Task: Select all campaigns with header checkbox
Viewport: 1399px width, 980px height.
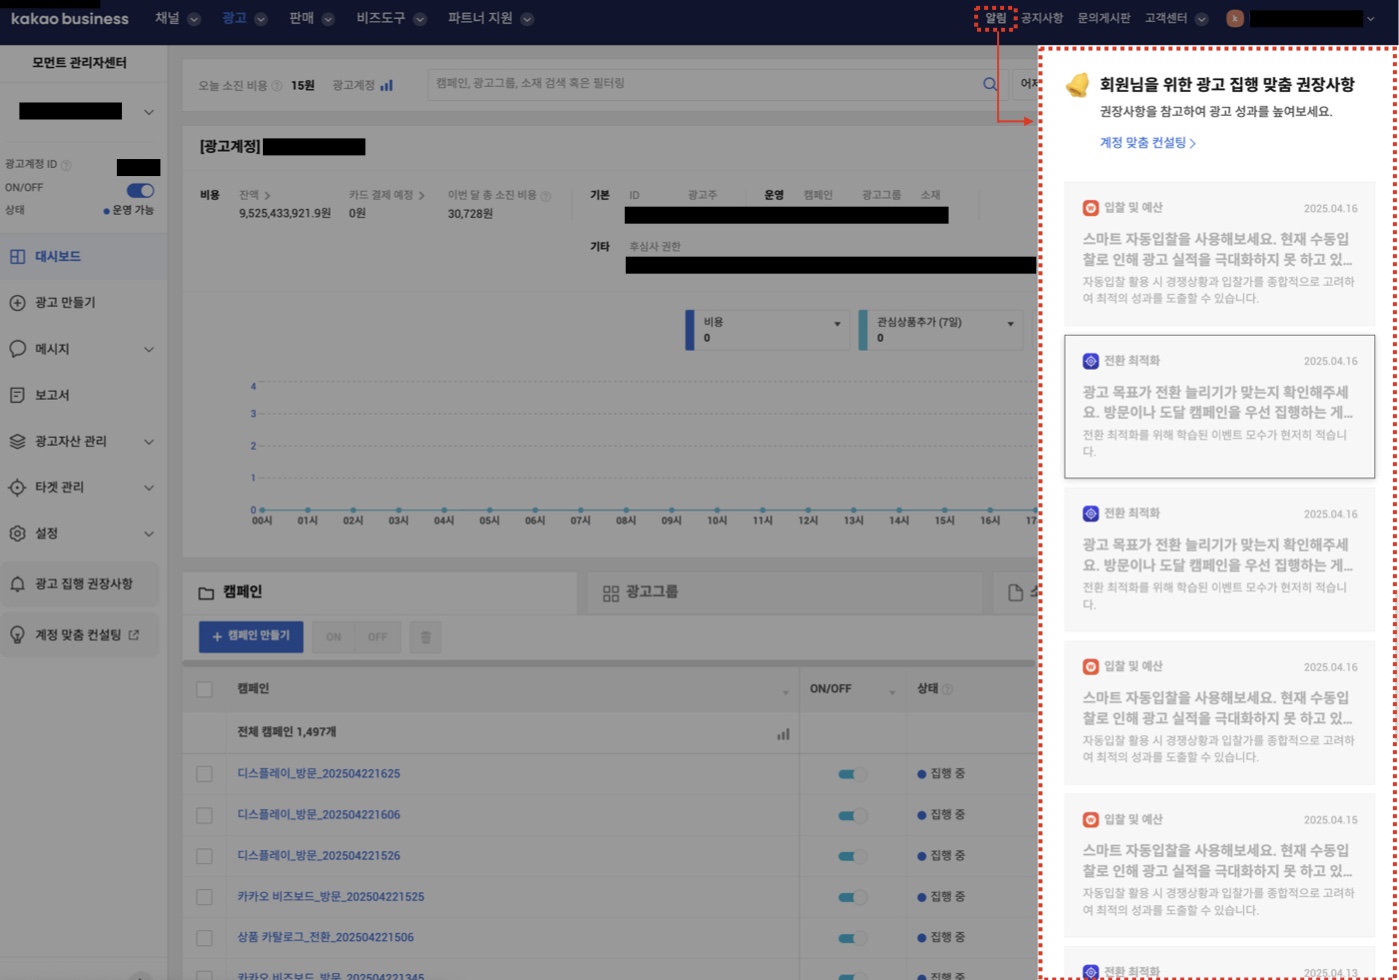Action: [205, 689]
